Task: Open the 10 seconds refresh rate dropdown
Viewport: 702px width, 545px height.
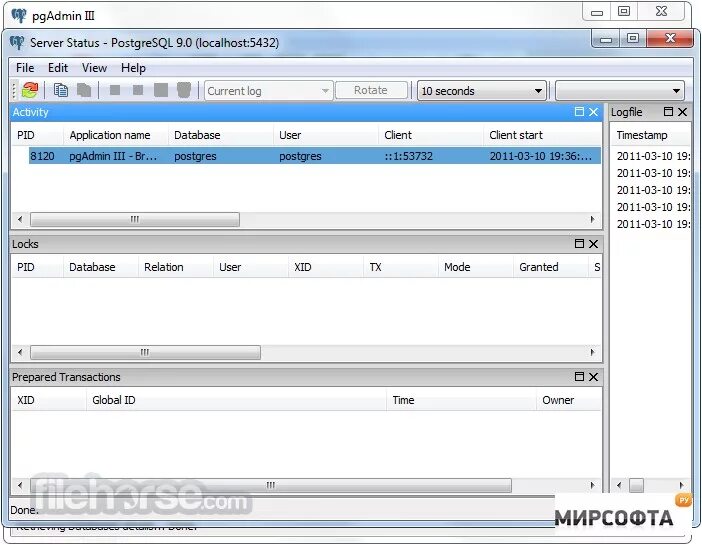Action: pos(482,91)
